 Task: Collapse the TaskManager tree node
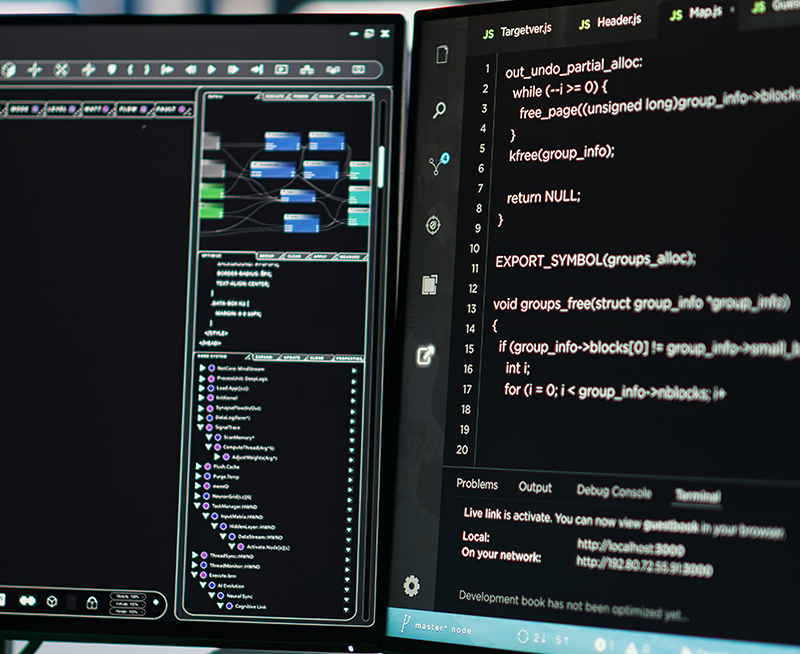(x=197, y=506)
